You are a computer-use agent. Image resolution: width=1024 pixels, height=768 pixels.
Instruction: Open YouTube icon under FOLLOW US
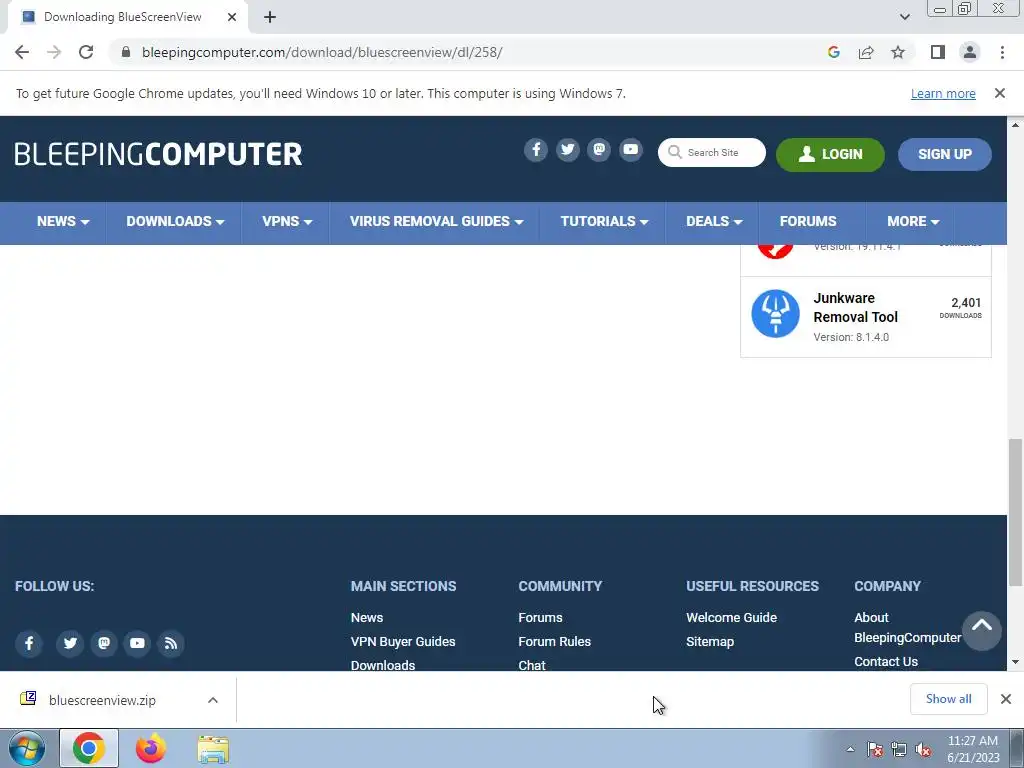click(x=137, y=643)
